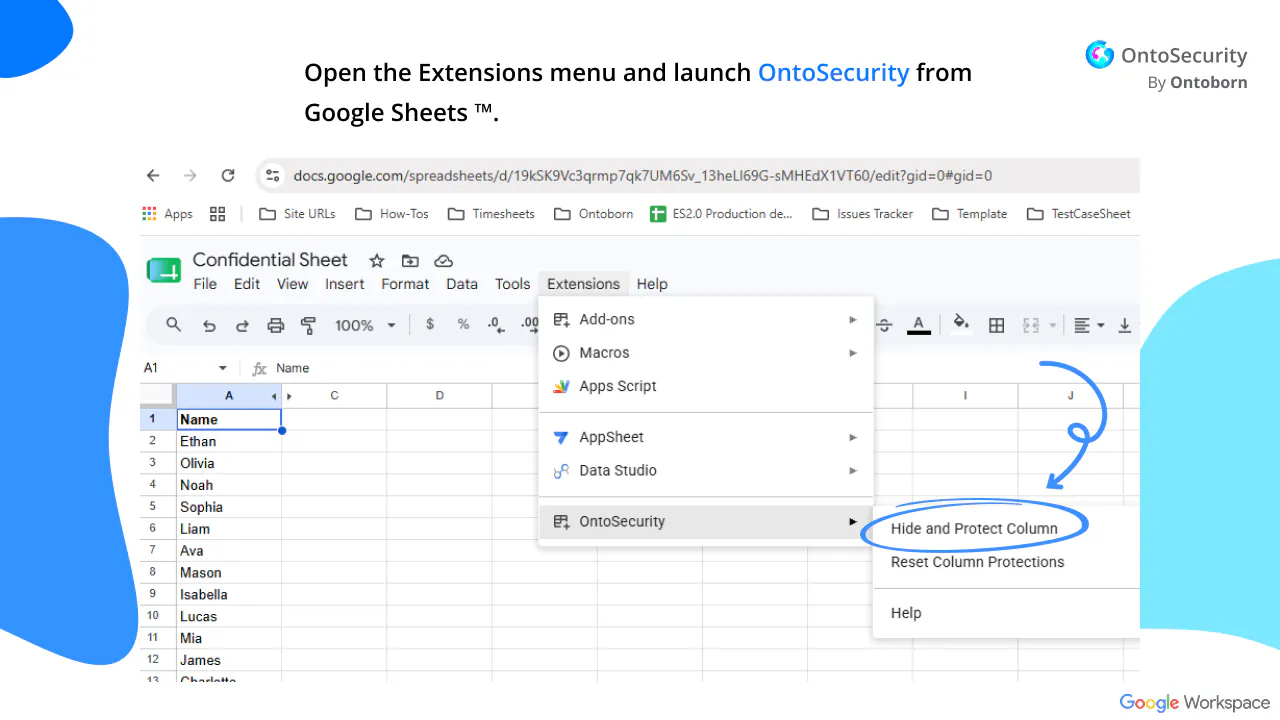
Task: Select column A header
Action: [x=229, y=396]
